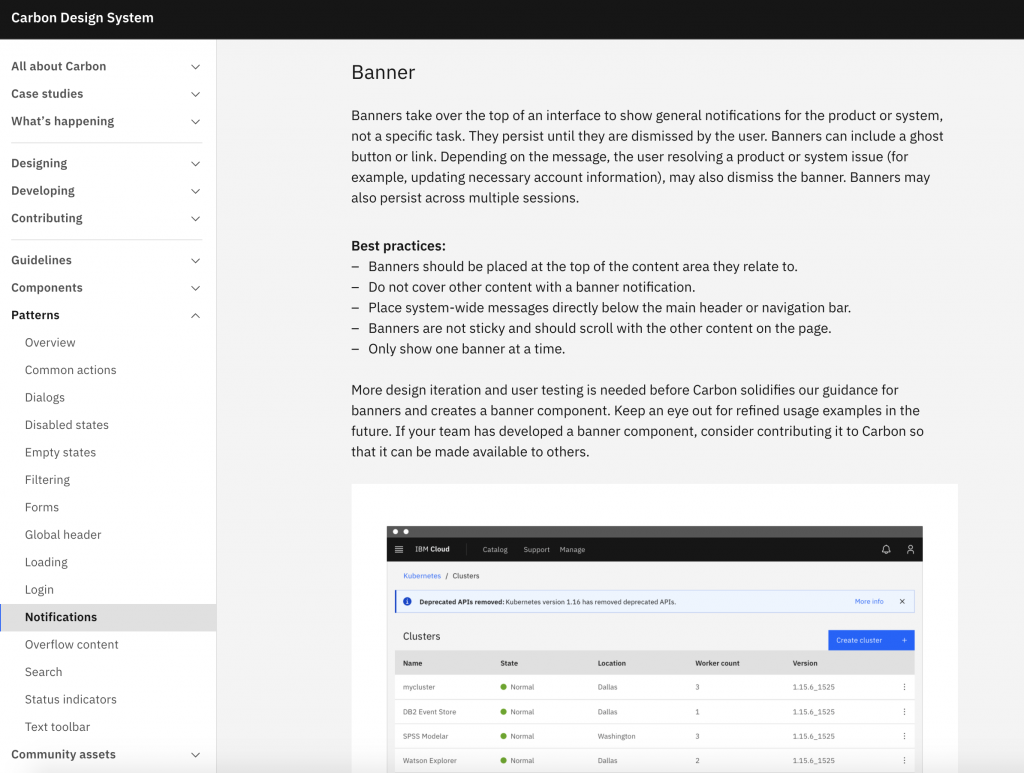Click the State column header
The width and height of the screenshot is (1024, 773).
[509, 663]
